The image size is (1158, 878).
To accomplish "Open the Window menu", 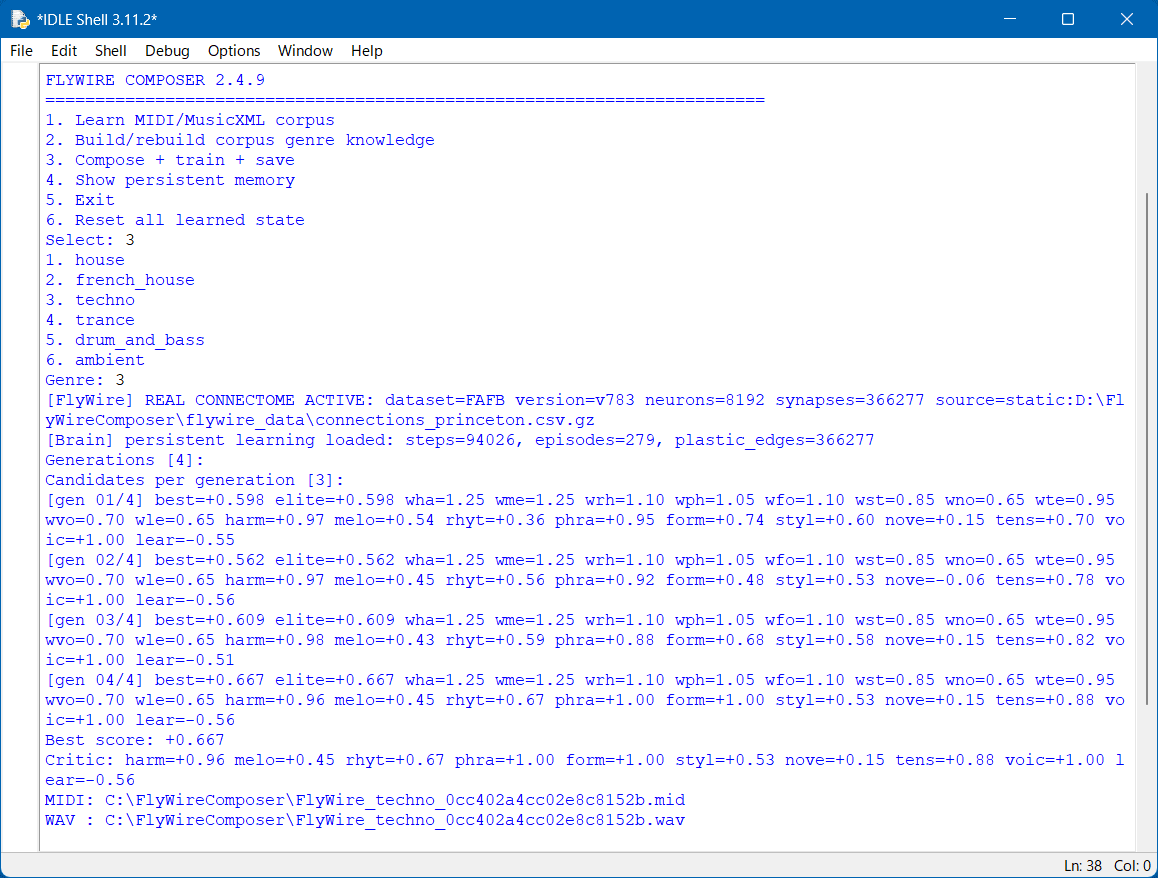I will click(x=305, y=51).
